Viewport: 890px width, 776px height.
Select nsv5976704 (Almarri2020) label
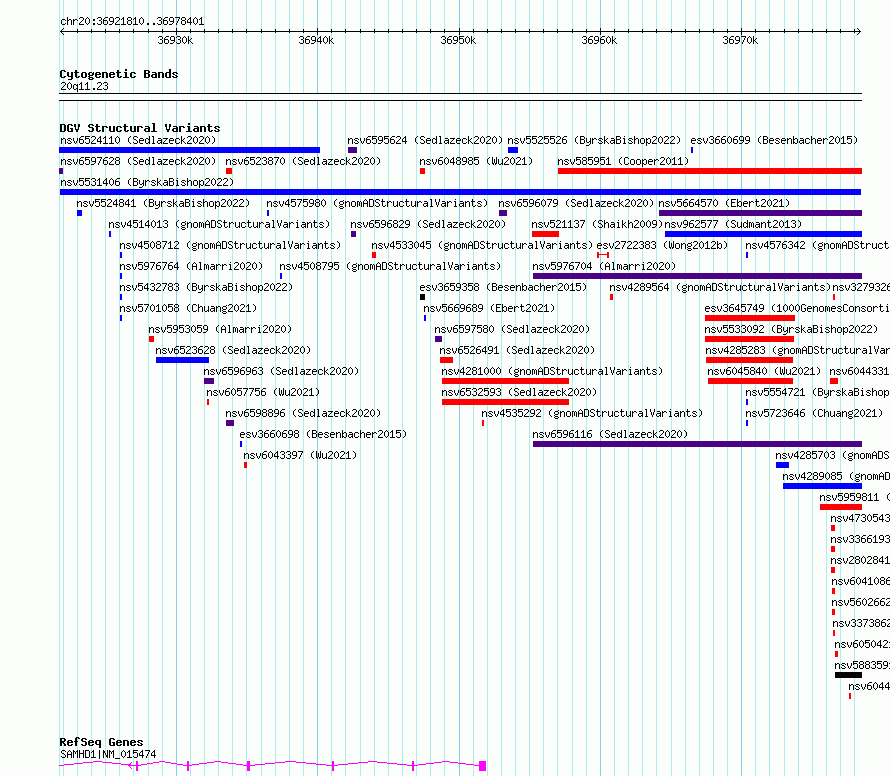(x=604, y=266)
